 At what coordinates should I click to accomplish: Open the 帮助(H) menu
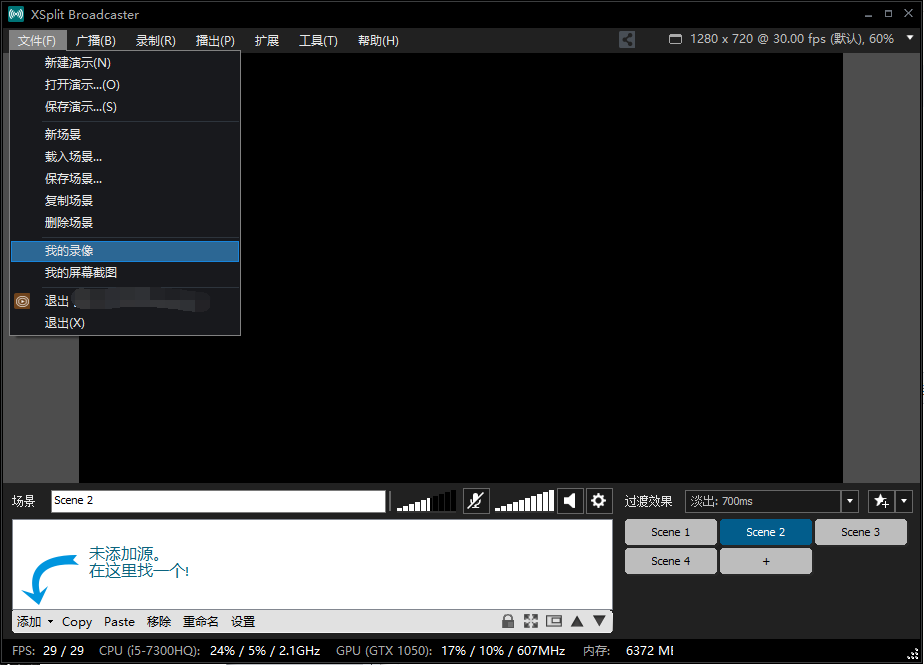[x=378, y=41]
